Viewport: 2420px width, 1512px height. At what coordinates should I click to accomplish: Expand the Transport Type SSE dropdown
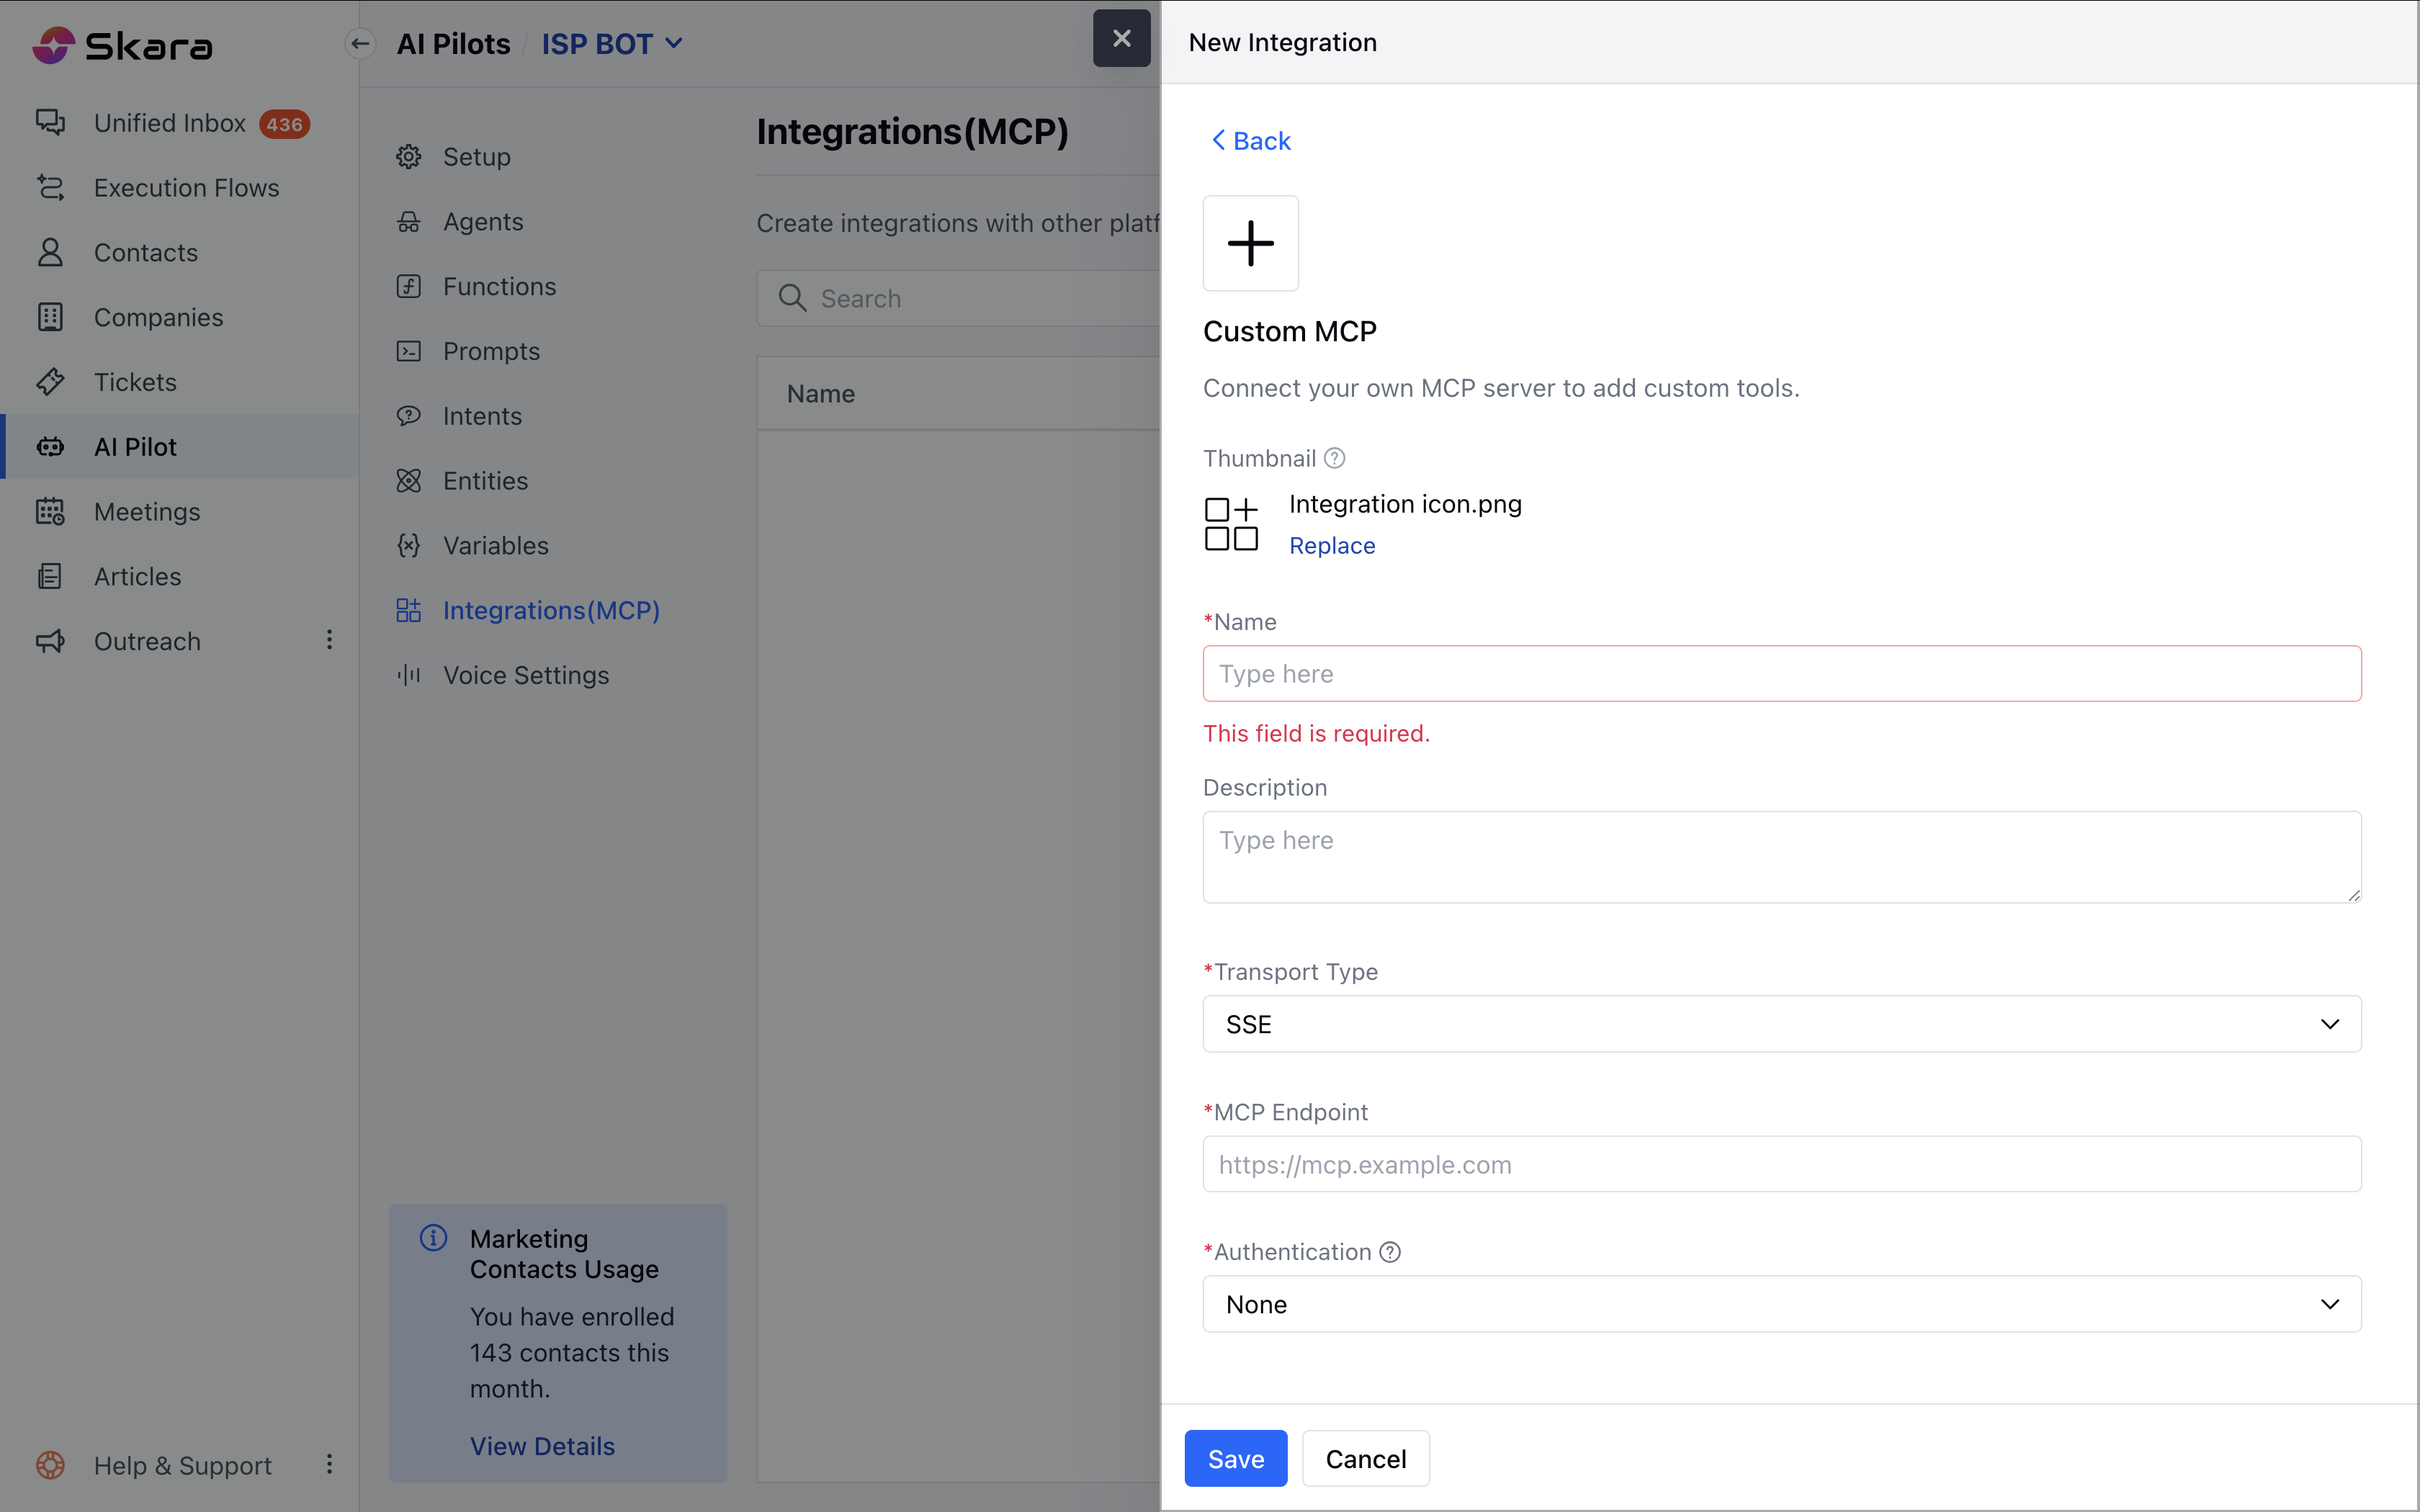click(x=1781, y=1024)
